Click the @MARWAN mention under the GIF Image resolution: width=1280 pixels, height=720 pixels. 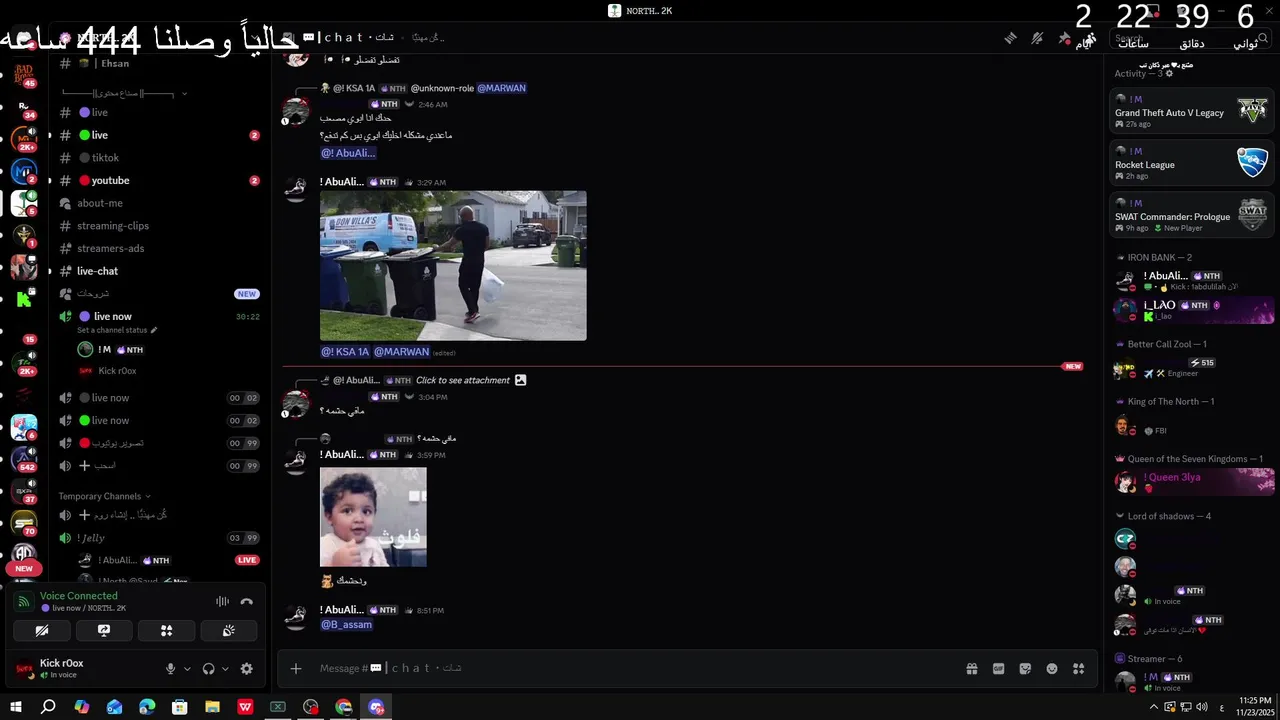click(x=401, y=352)
